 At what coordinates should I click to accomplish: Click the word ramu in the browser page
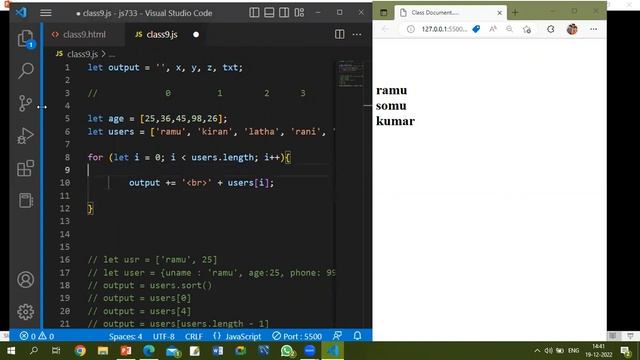[x=391, y=90]
